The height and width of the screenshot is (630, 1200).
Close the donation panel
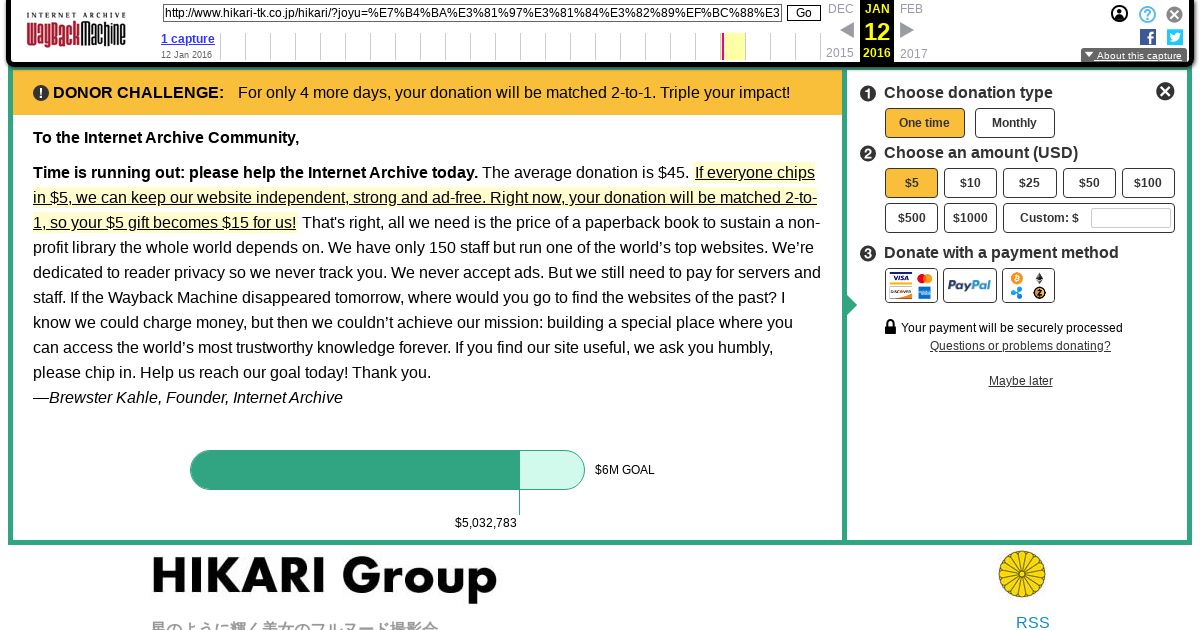click(x=1165, y=91)
